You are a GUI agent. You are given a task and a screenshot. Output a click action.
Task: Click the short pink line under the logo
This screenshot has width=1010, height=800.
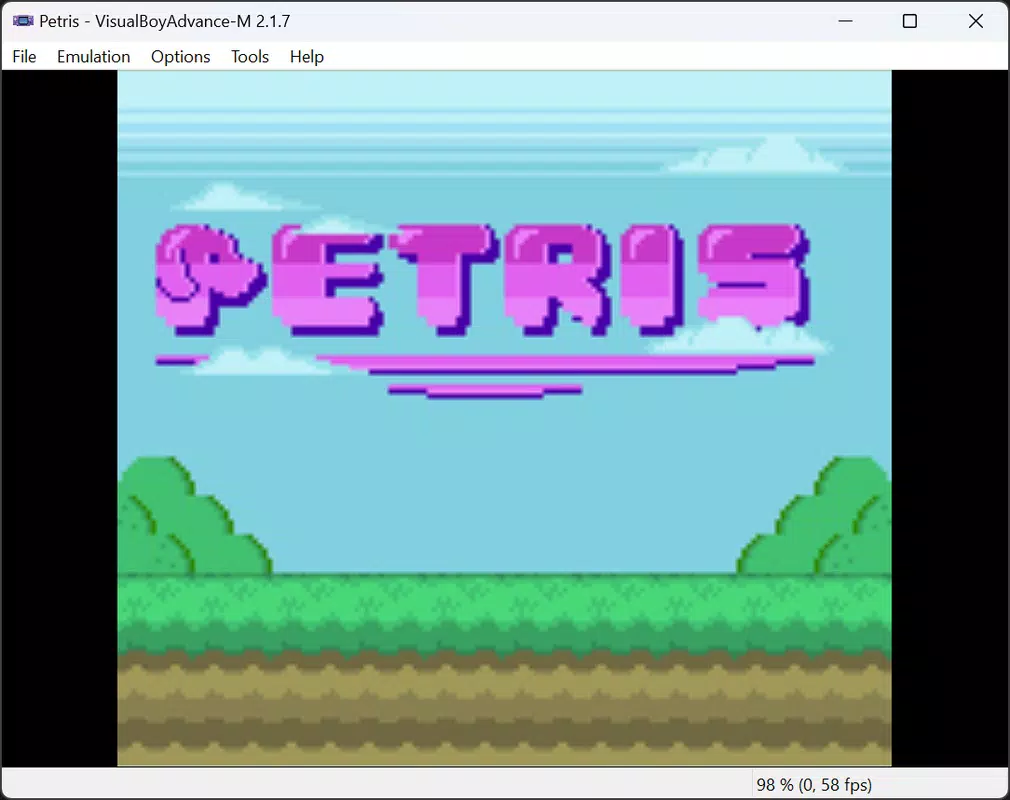tap(485, 391)
